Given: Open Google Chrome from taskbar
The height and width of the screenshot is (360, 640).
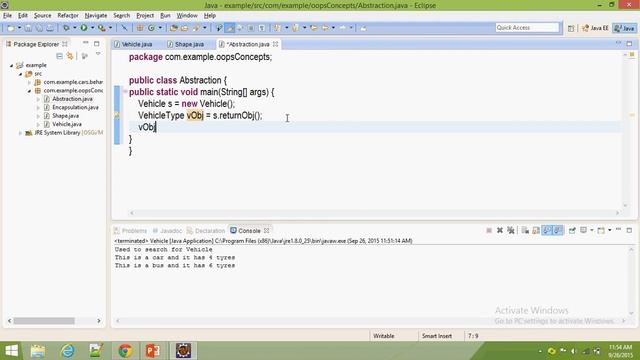Looking at the screenshot, I should 125,351.
